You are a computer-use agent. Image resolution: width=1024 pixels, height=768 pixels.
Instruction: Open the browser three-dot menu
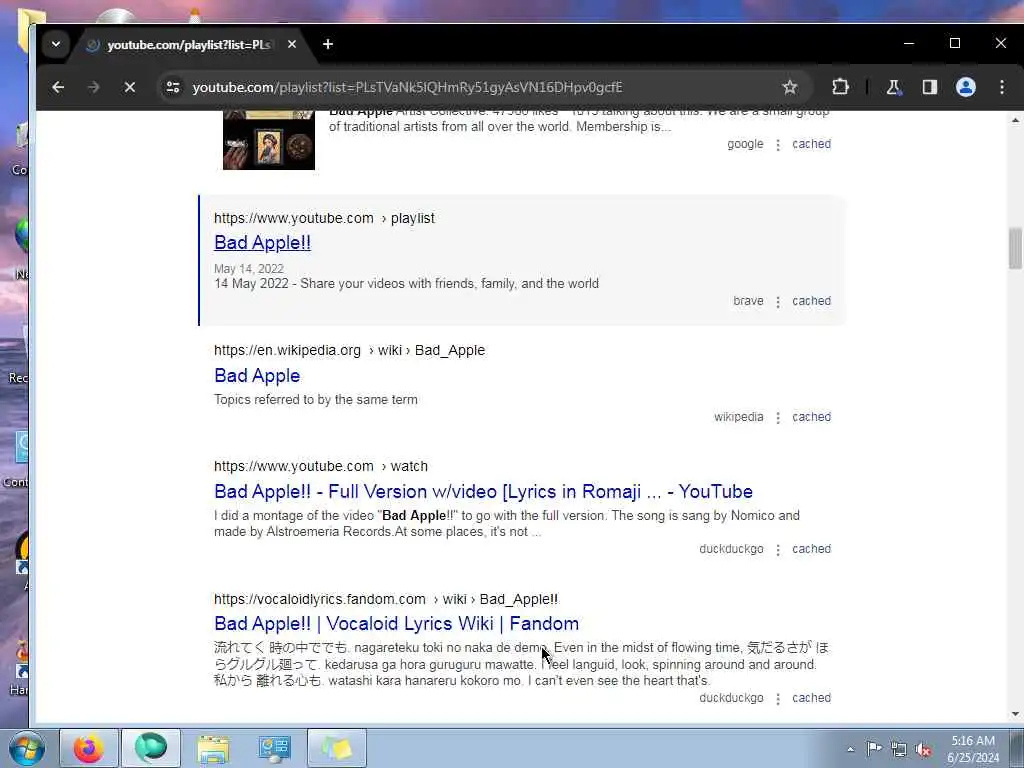1002,87
